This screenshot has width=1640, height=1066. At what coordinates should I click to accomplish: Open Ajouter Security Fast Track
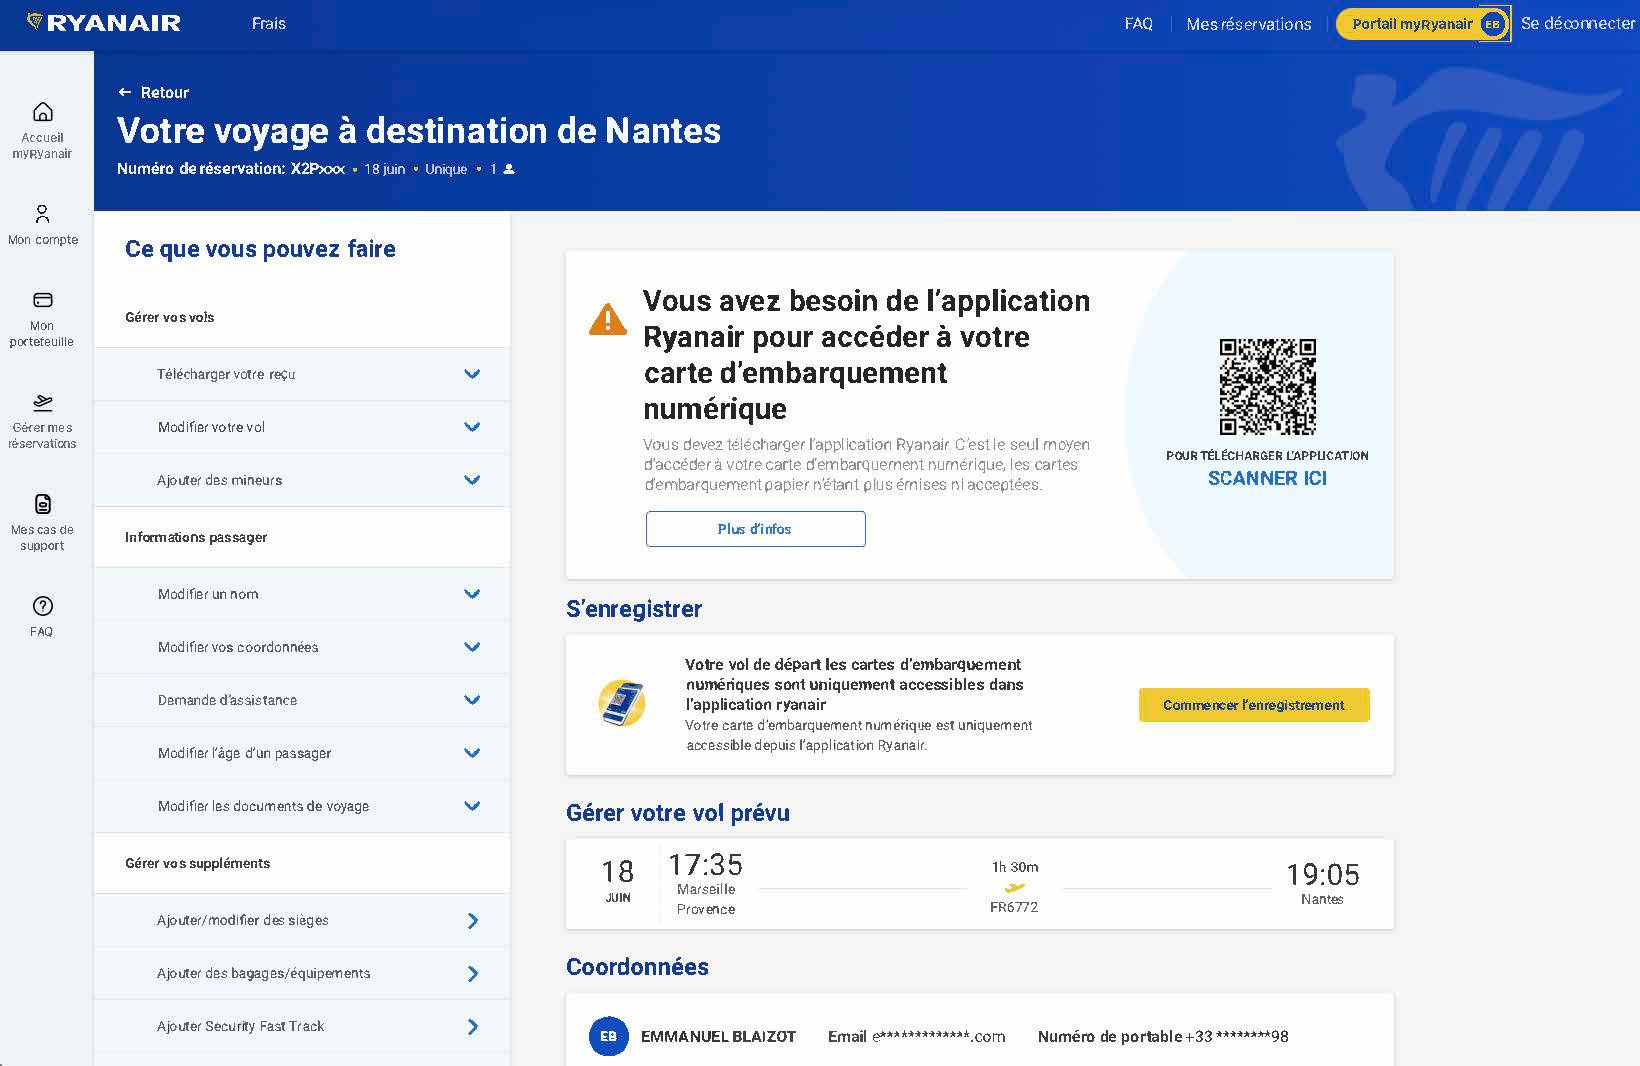click(x=302, y=1026)
